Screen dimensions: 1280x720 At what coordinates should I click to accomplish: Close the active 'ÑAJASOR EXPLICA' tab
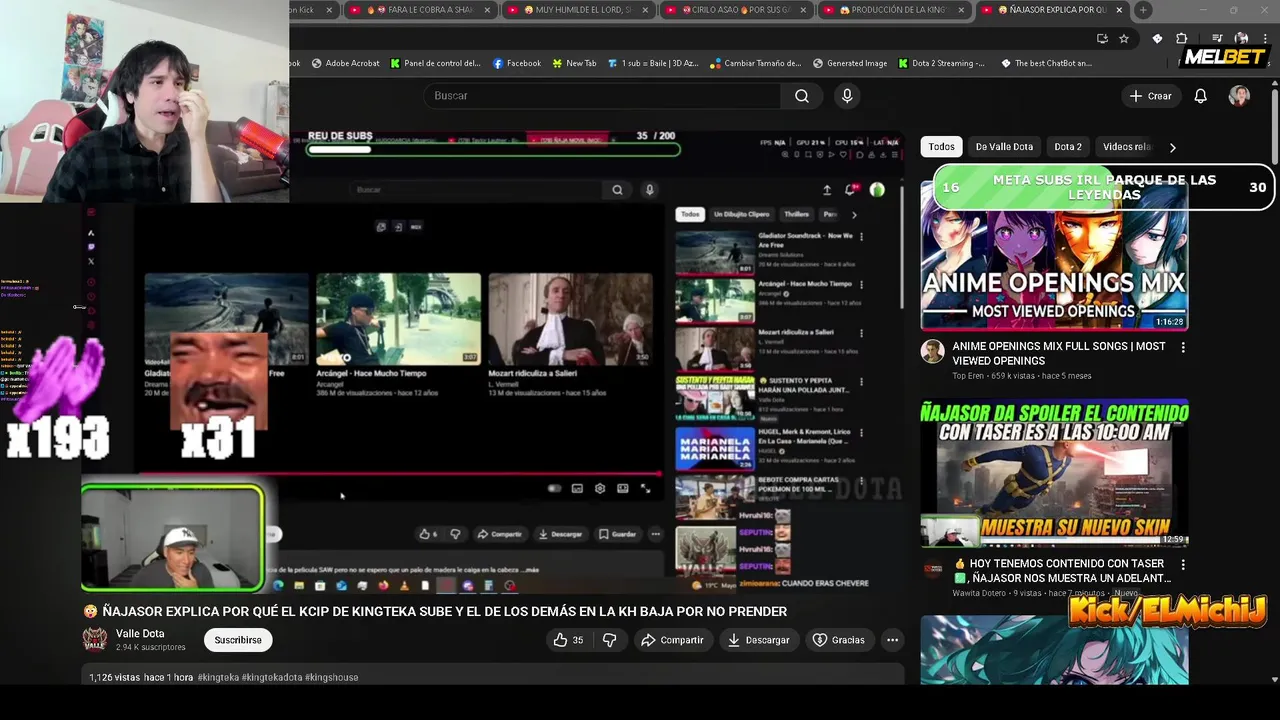(x=1119, y=10)
